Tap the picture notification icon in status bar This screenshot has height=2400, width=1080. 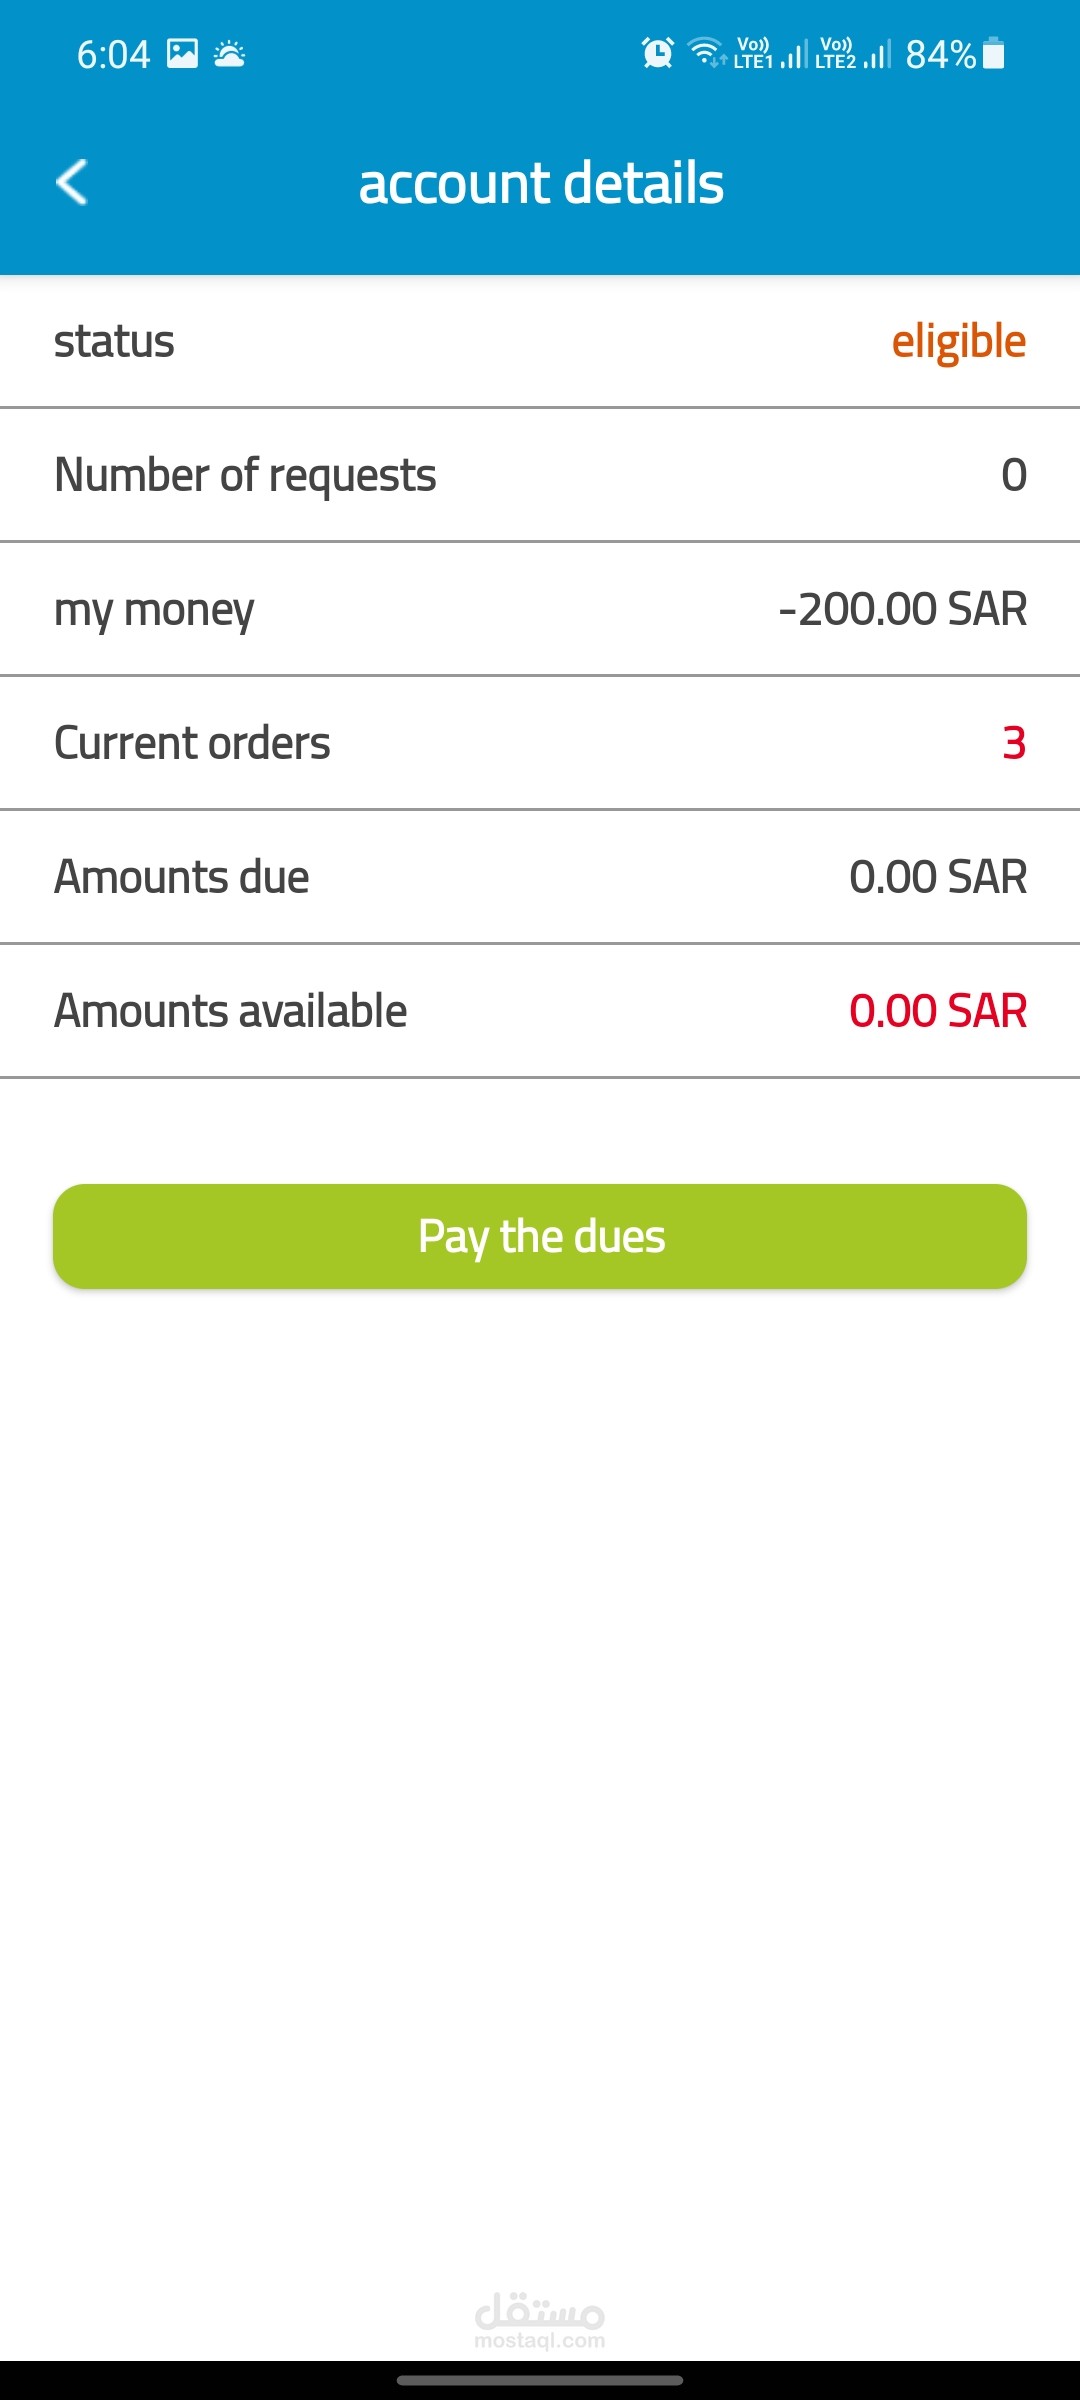point(182,53)
